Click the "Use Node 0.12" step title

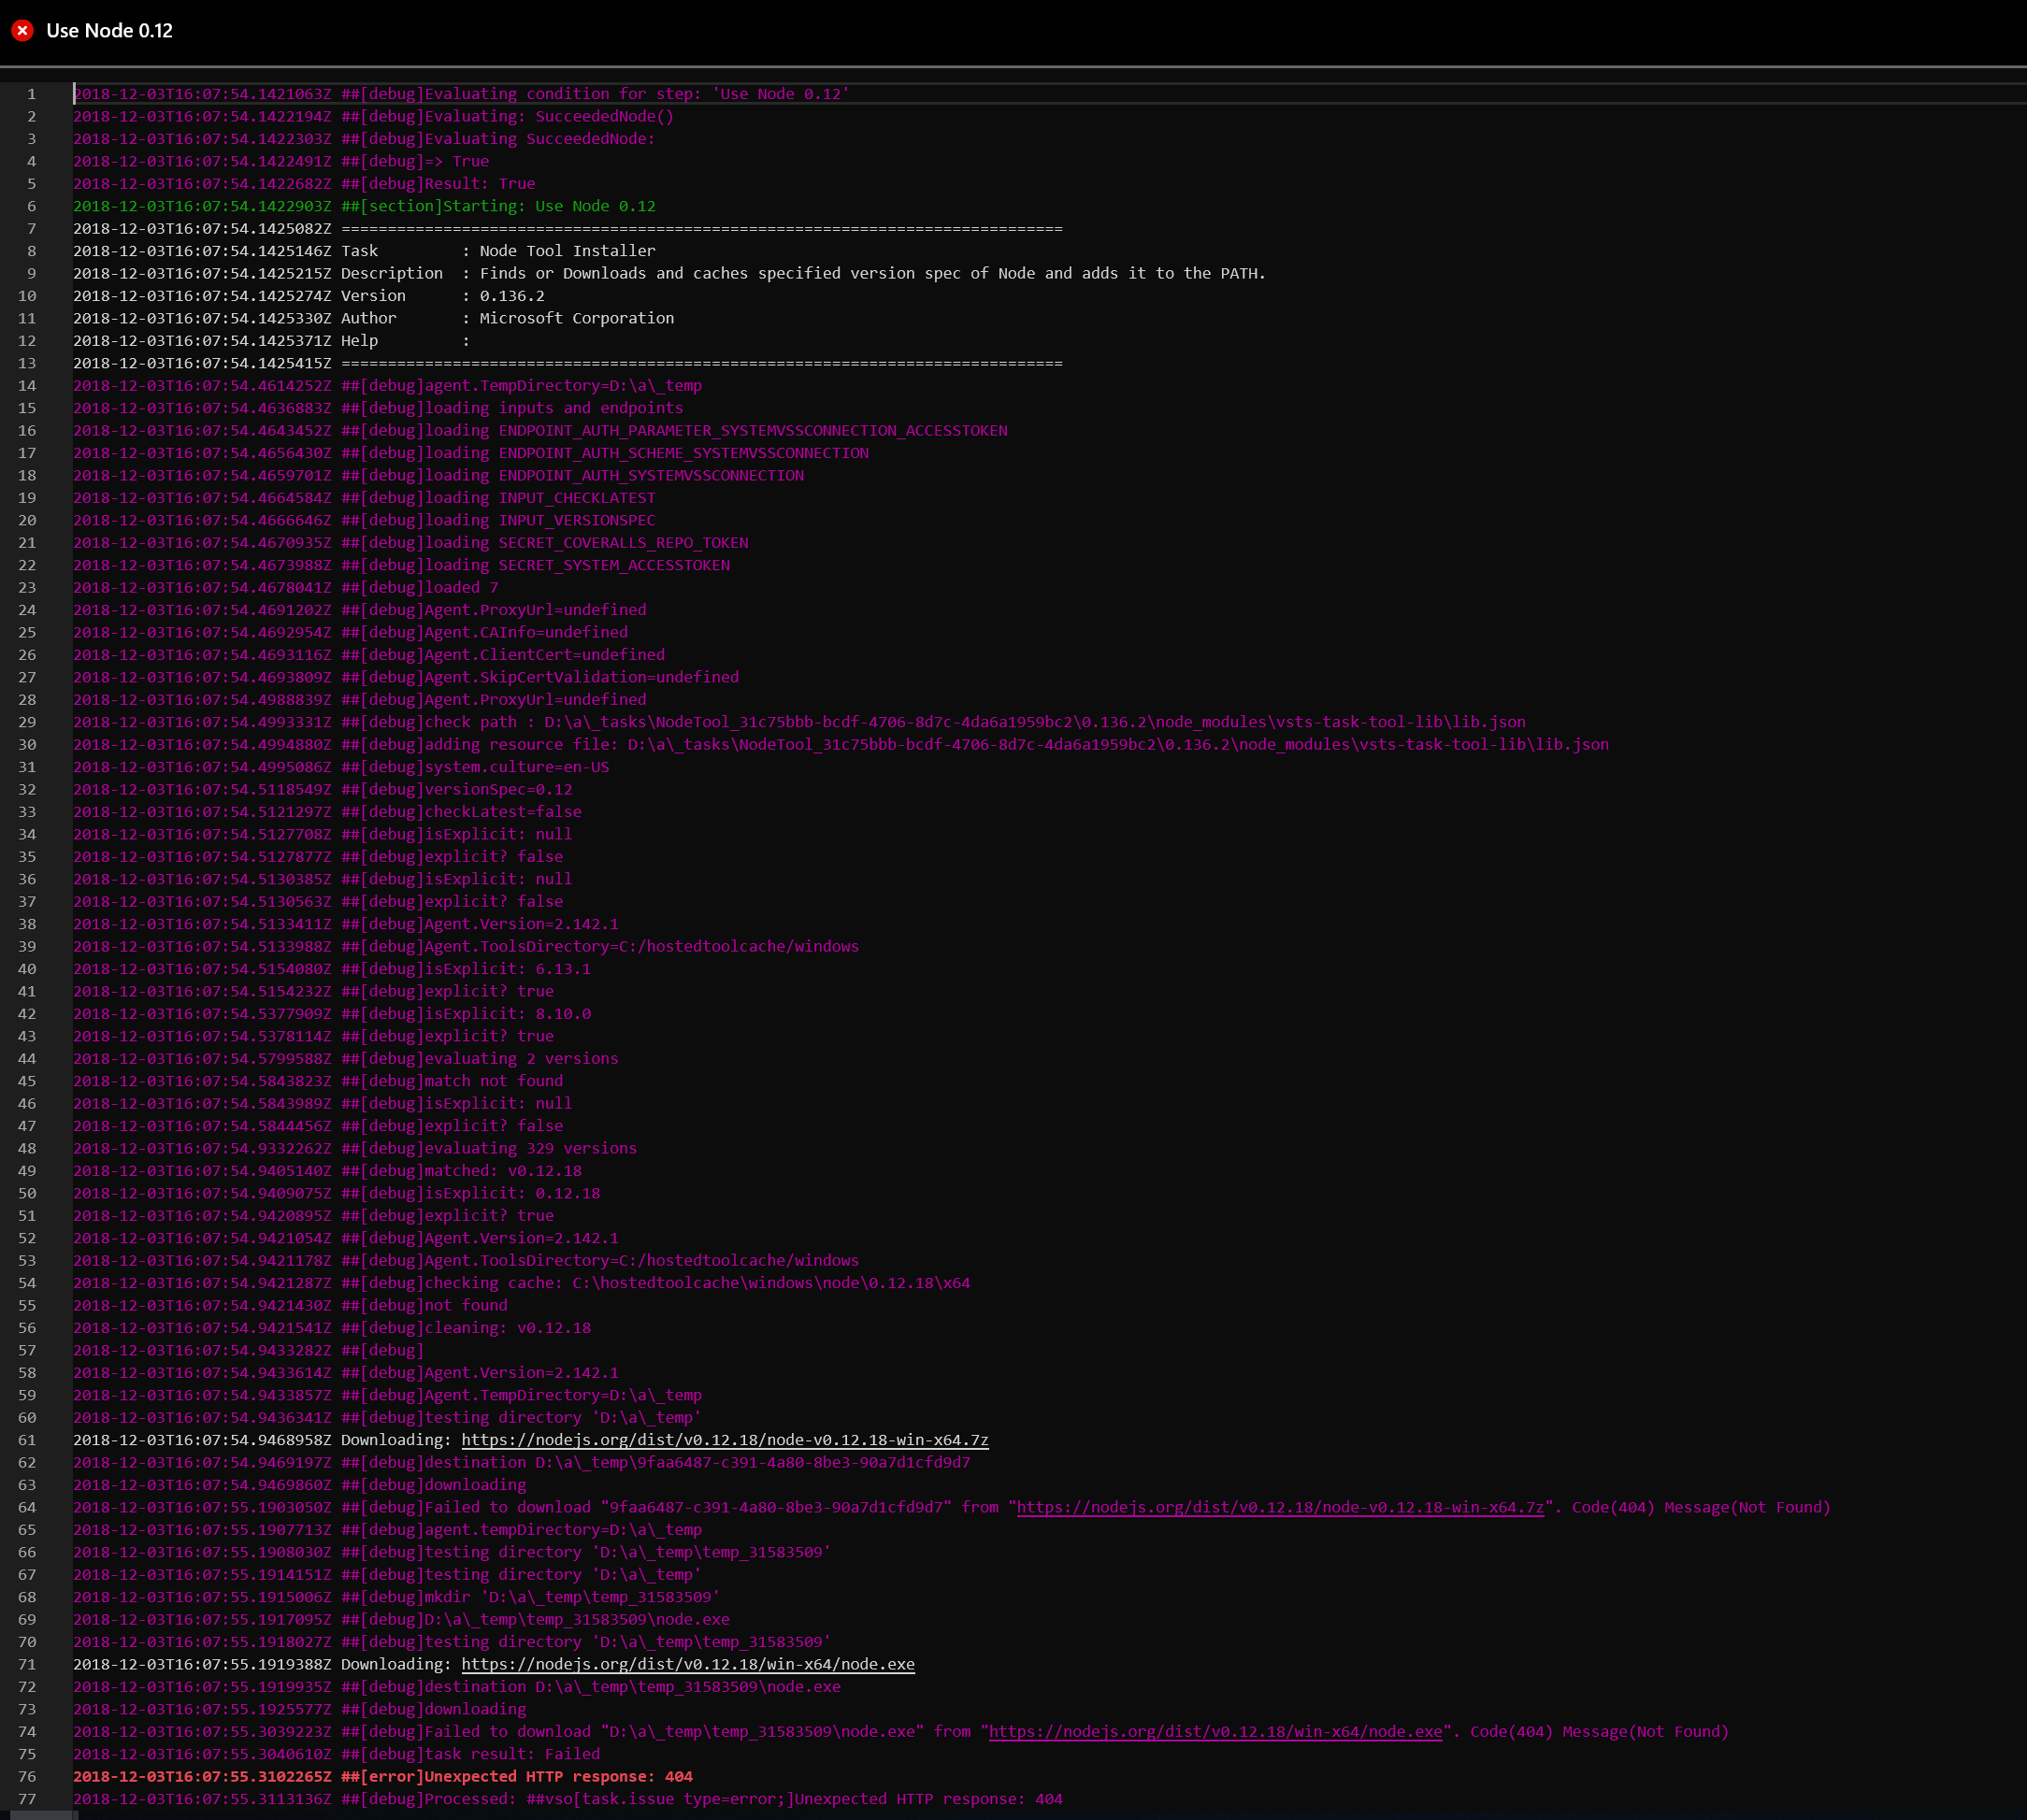point(110,31)
